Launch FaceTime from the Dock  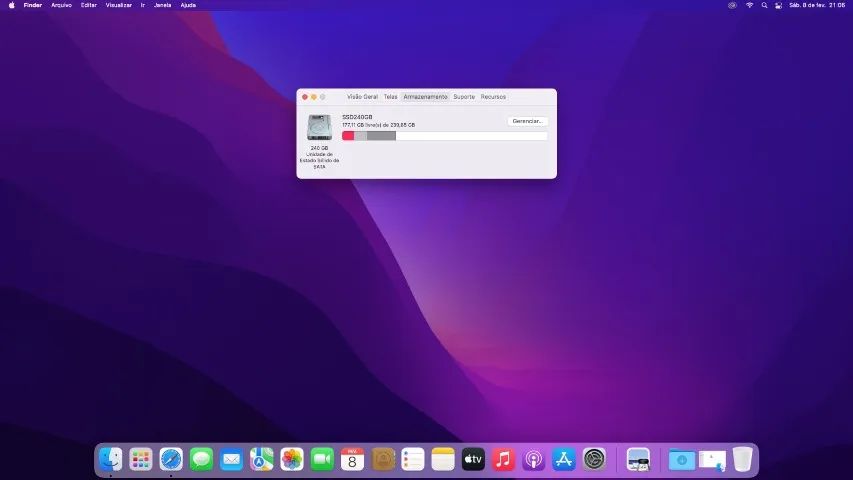pyautogui.click(x=322, y=459)
